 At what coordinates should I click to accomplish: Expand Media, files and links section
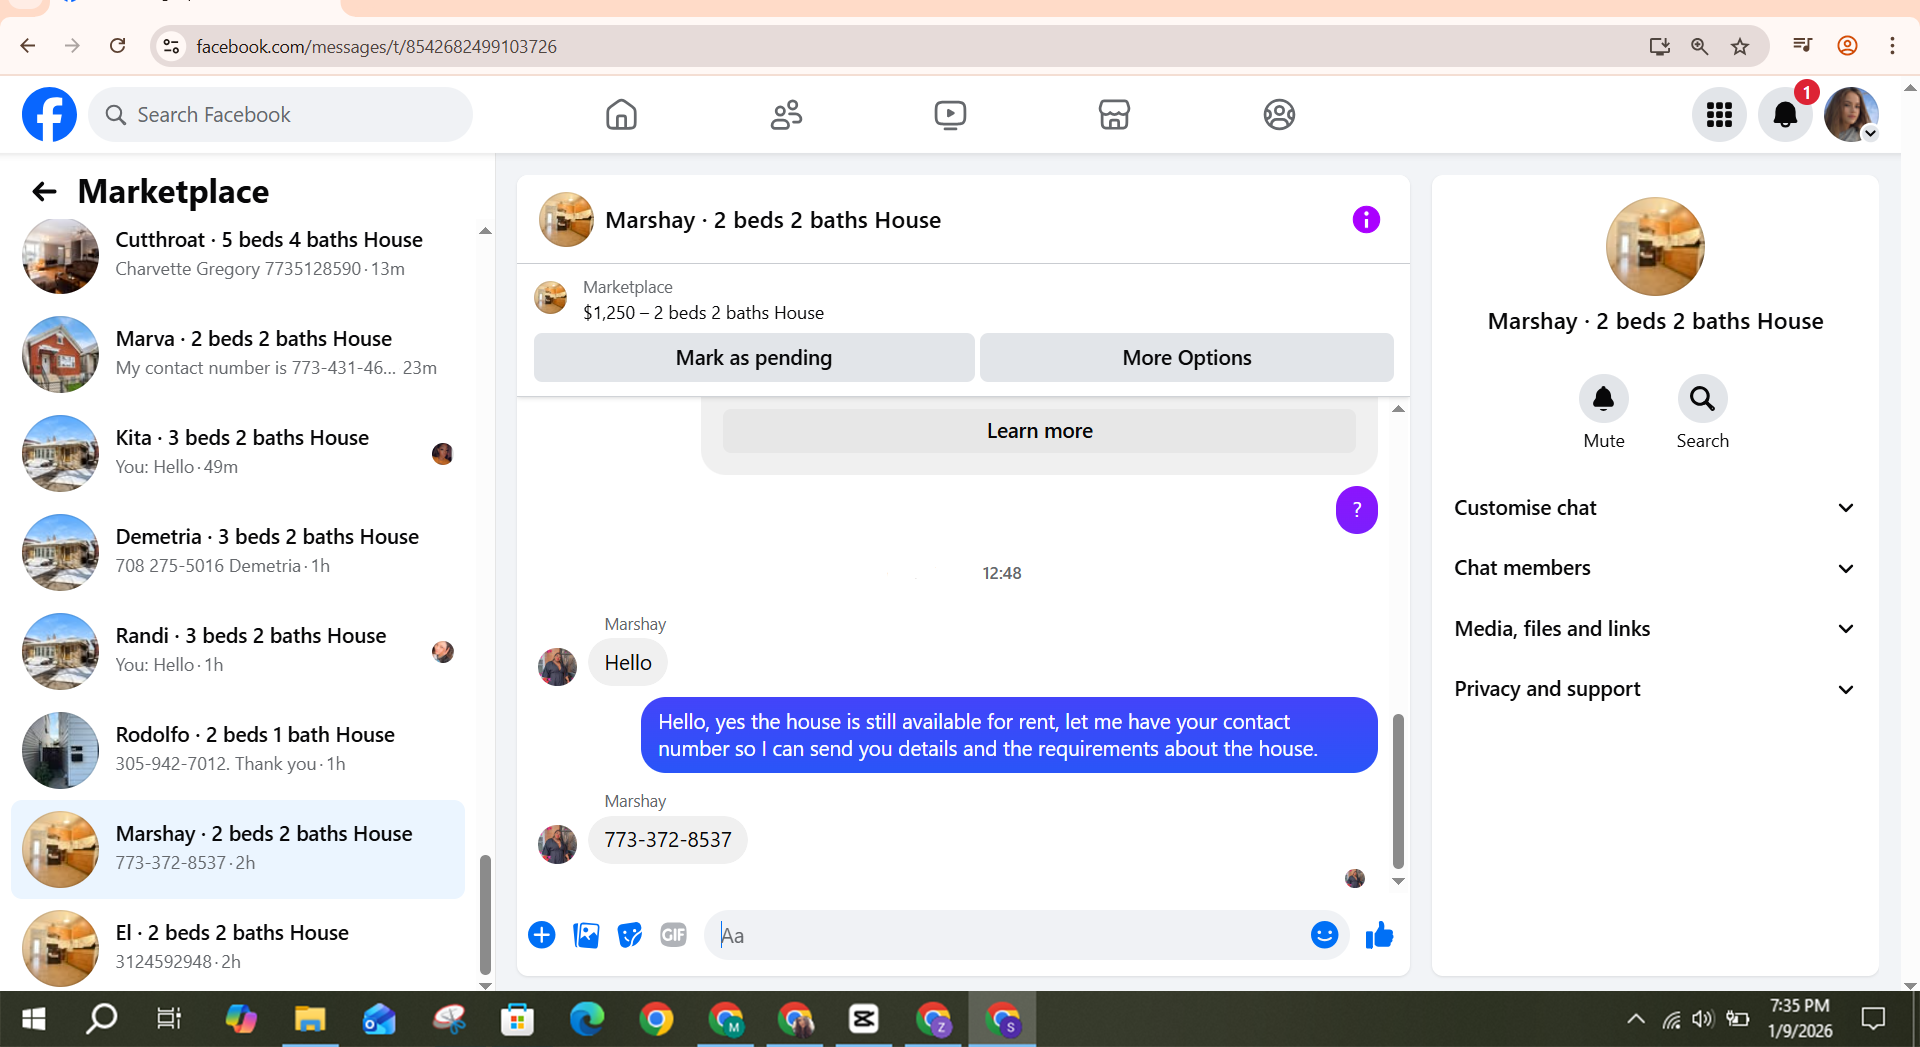[x=1655, y=629]
